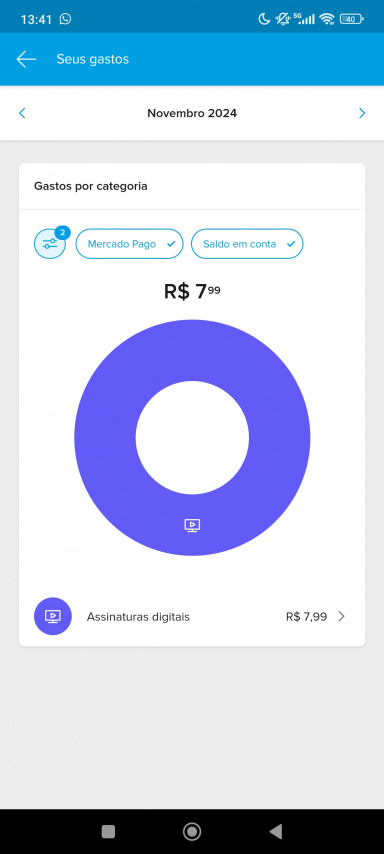Expand Assinaturas digitais via right chevron
This screenshot has height=854, width=384.
342,617
